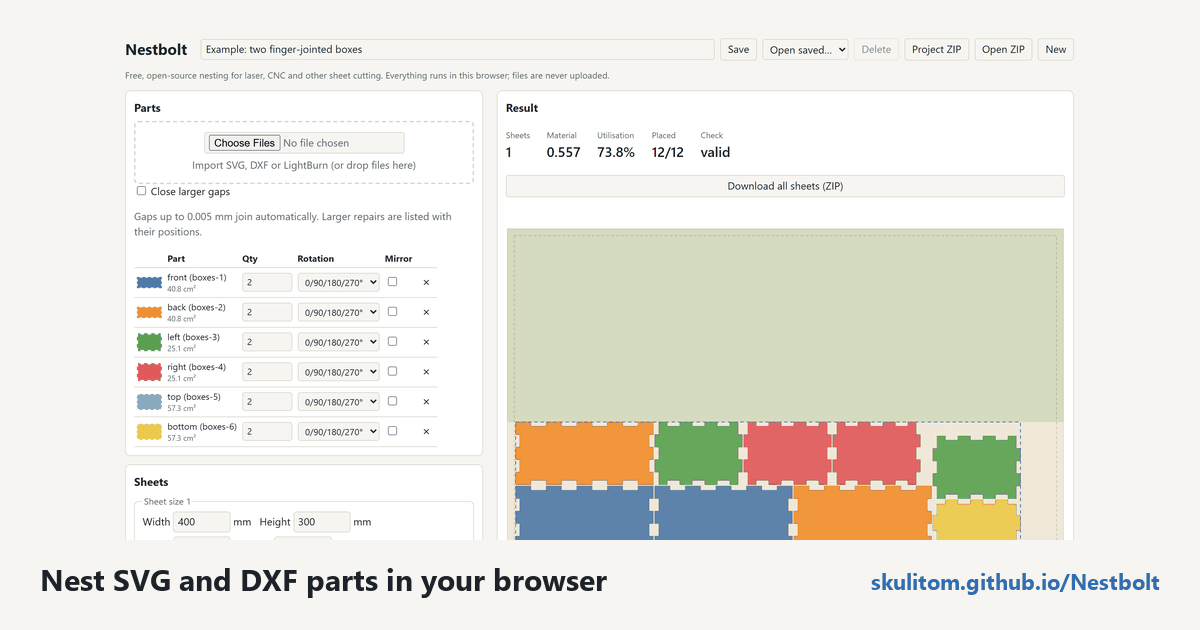Remove the back (boxes-2) part row
Viewport: 1200px width, 630px height.
tap(426, 312)
